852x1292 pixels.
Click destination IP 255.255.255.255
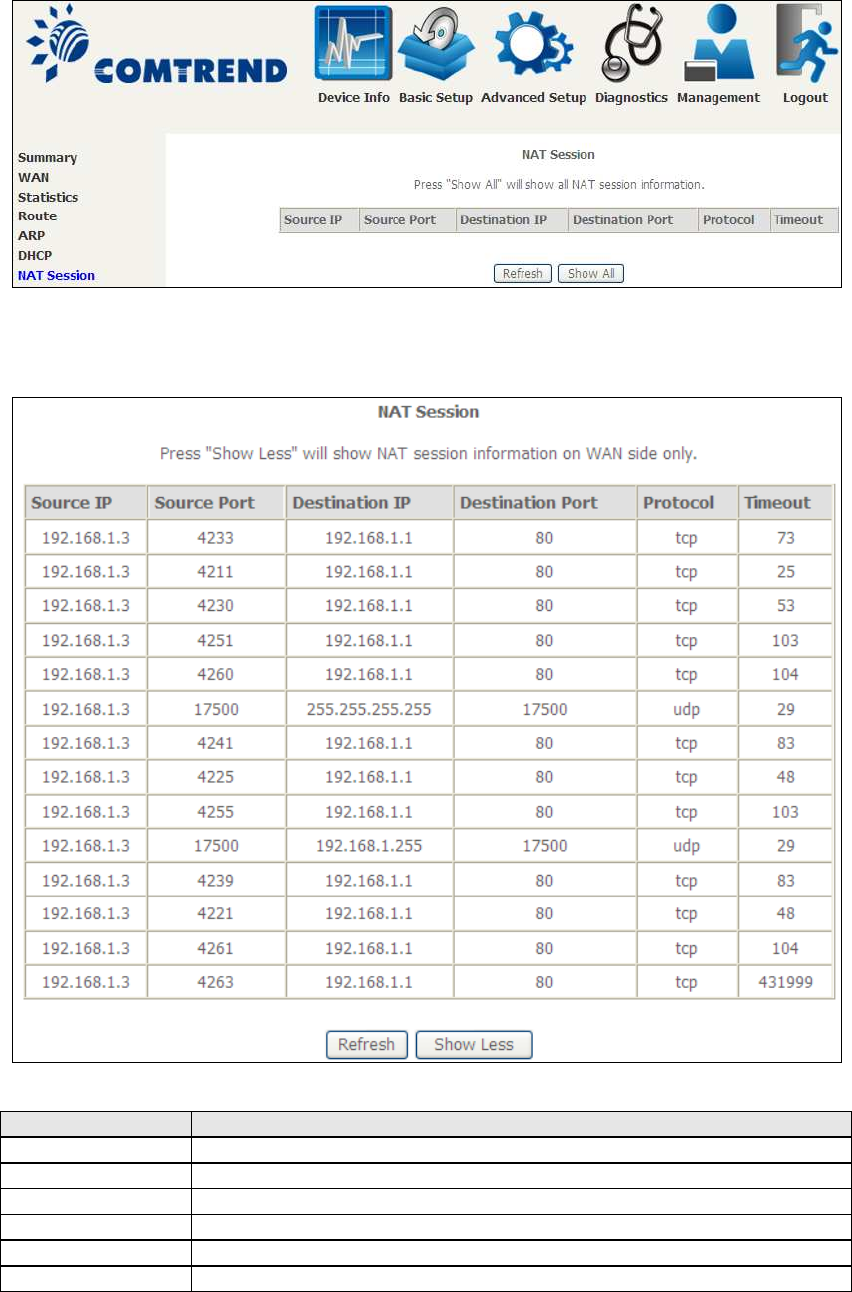(x=369, y=709)
